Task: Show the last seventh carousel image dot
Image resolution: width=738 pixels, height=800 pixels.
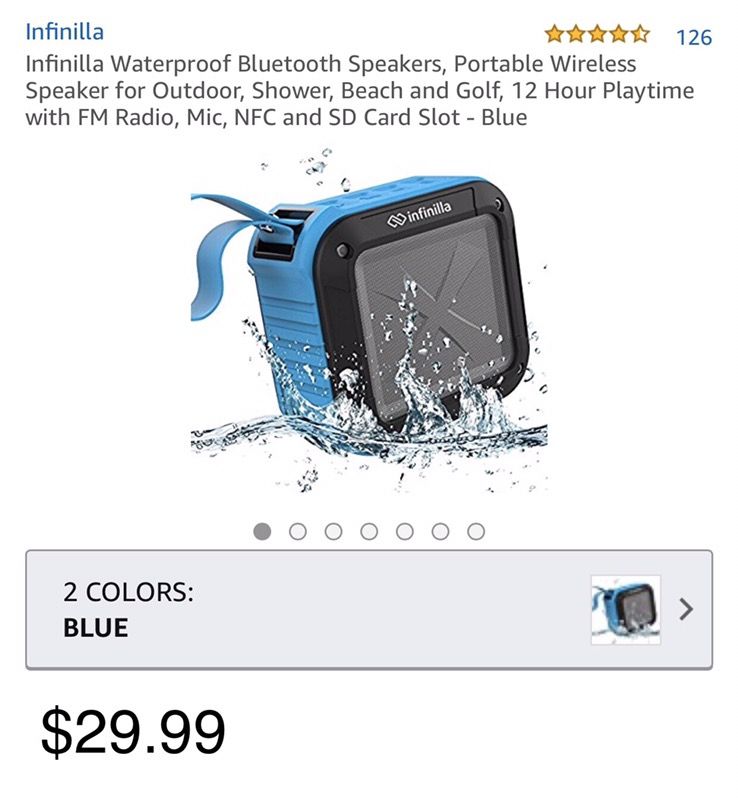Action: [476, 532]
